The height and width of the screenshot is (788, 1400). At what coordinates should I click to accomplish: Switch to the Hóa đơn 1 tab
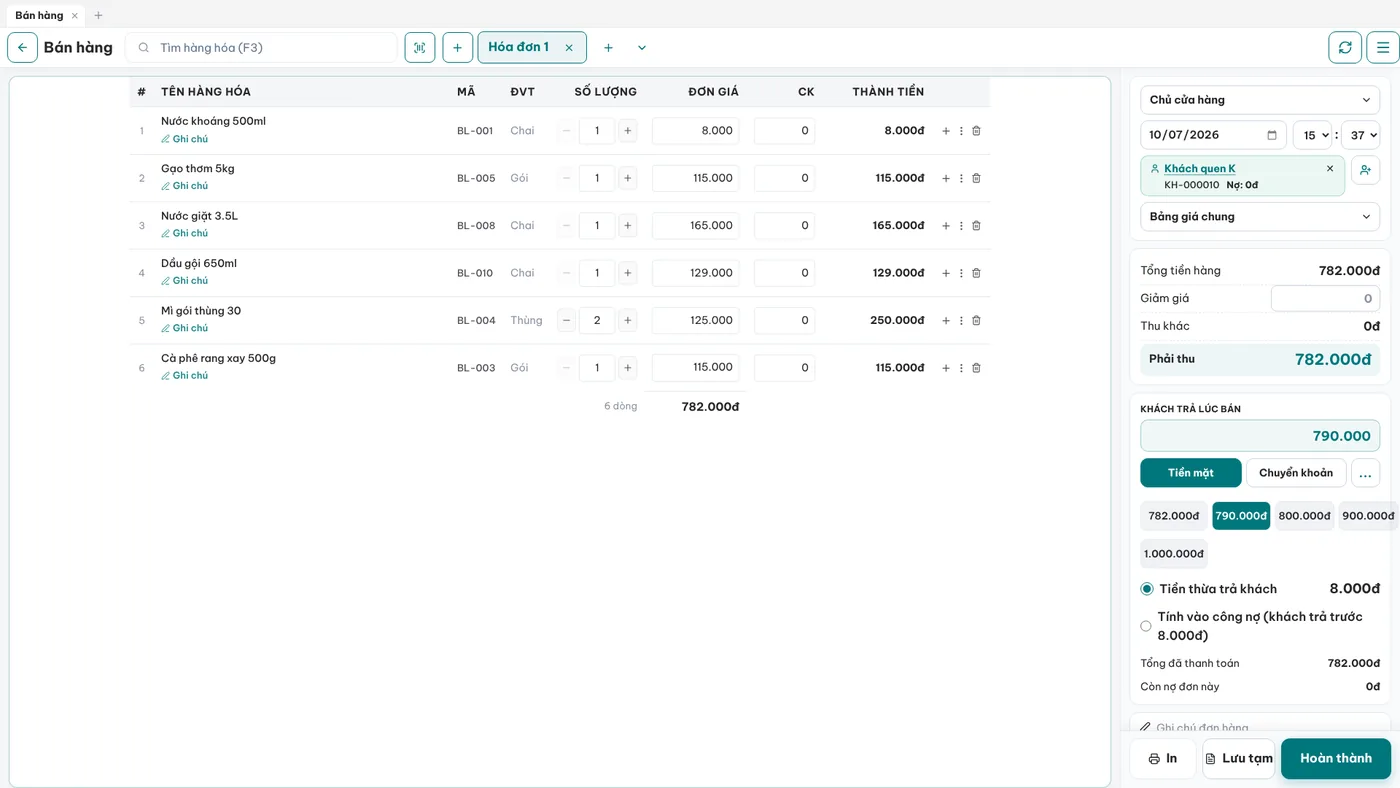pyautogui.click(x=518, y=47)
